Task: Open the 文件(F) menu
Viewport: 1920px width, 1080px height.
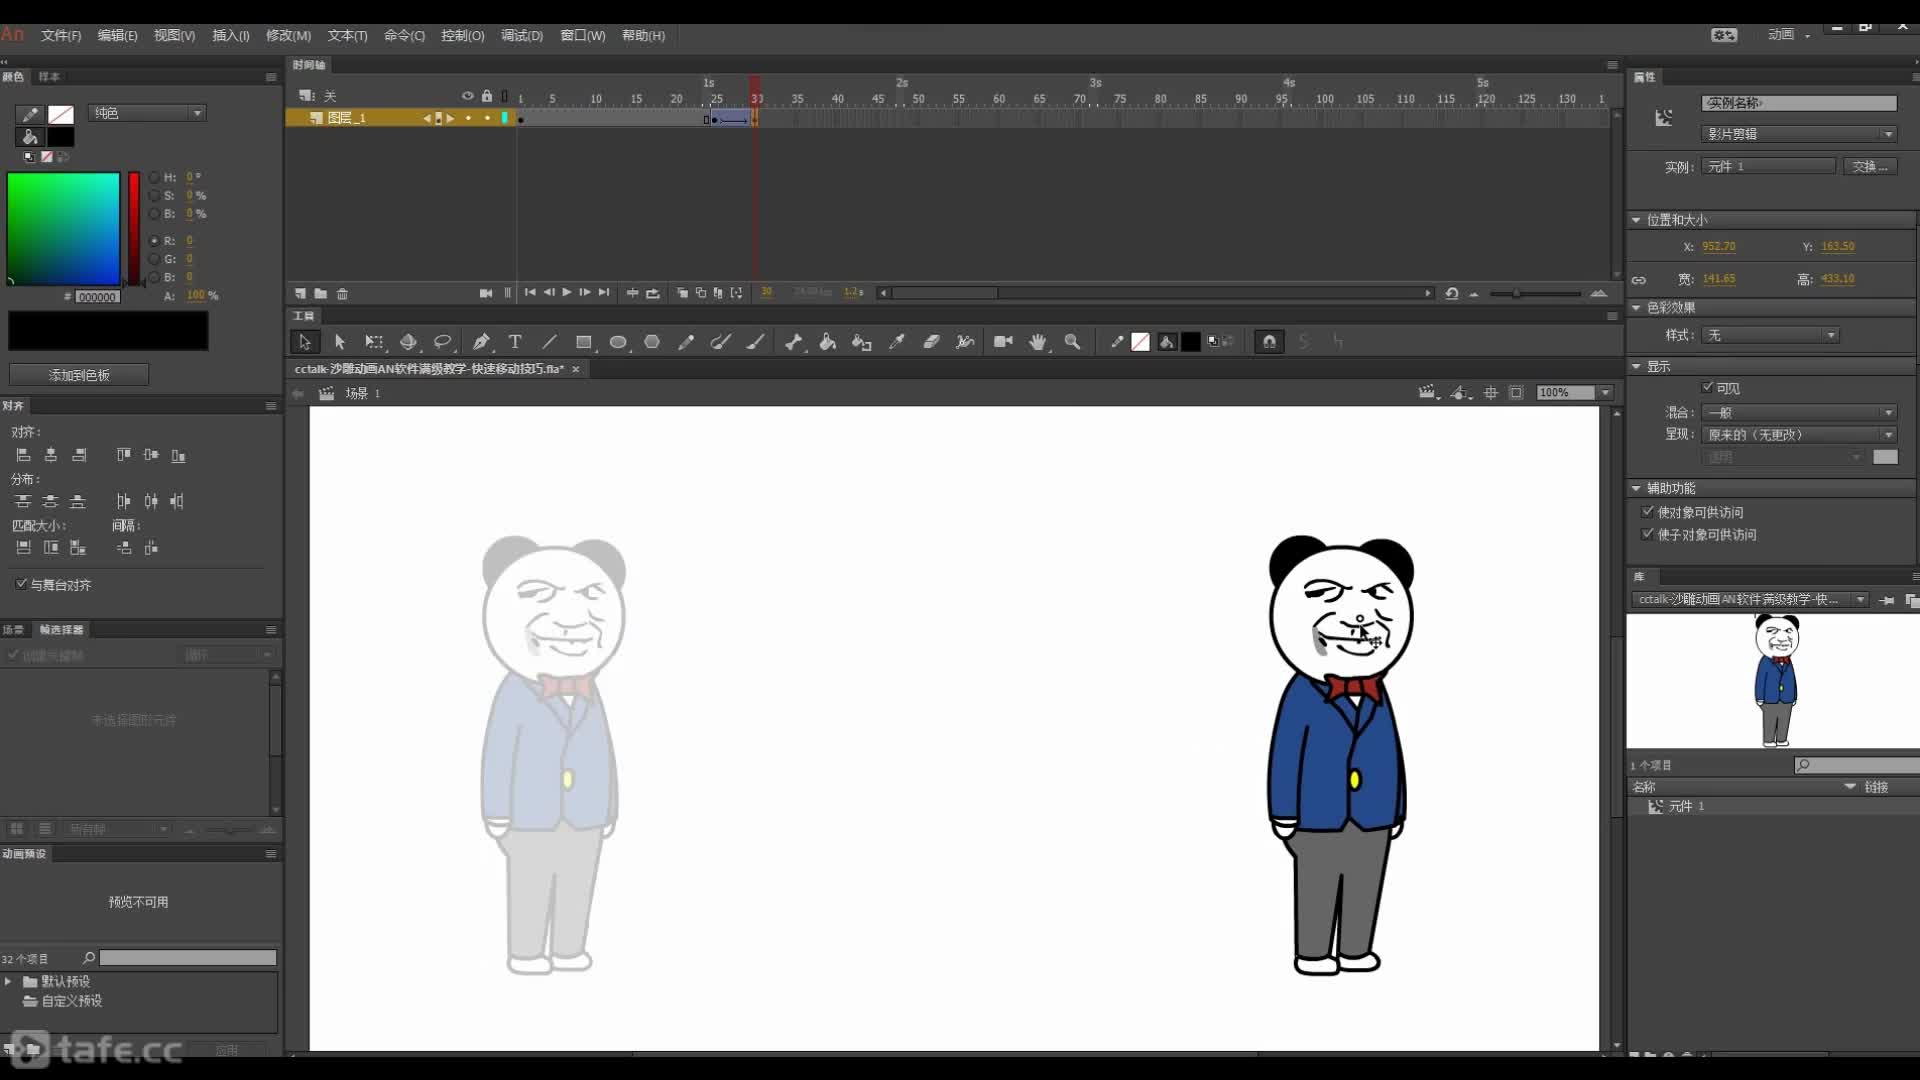Action: tap(61, 35)
